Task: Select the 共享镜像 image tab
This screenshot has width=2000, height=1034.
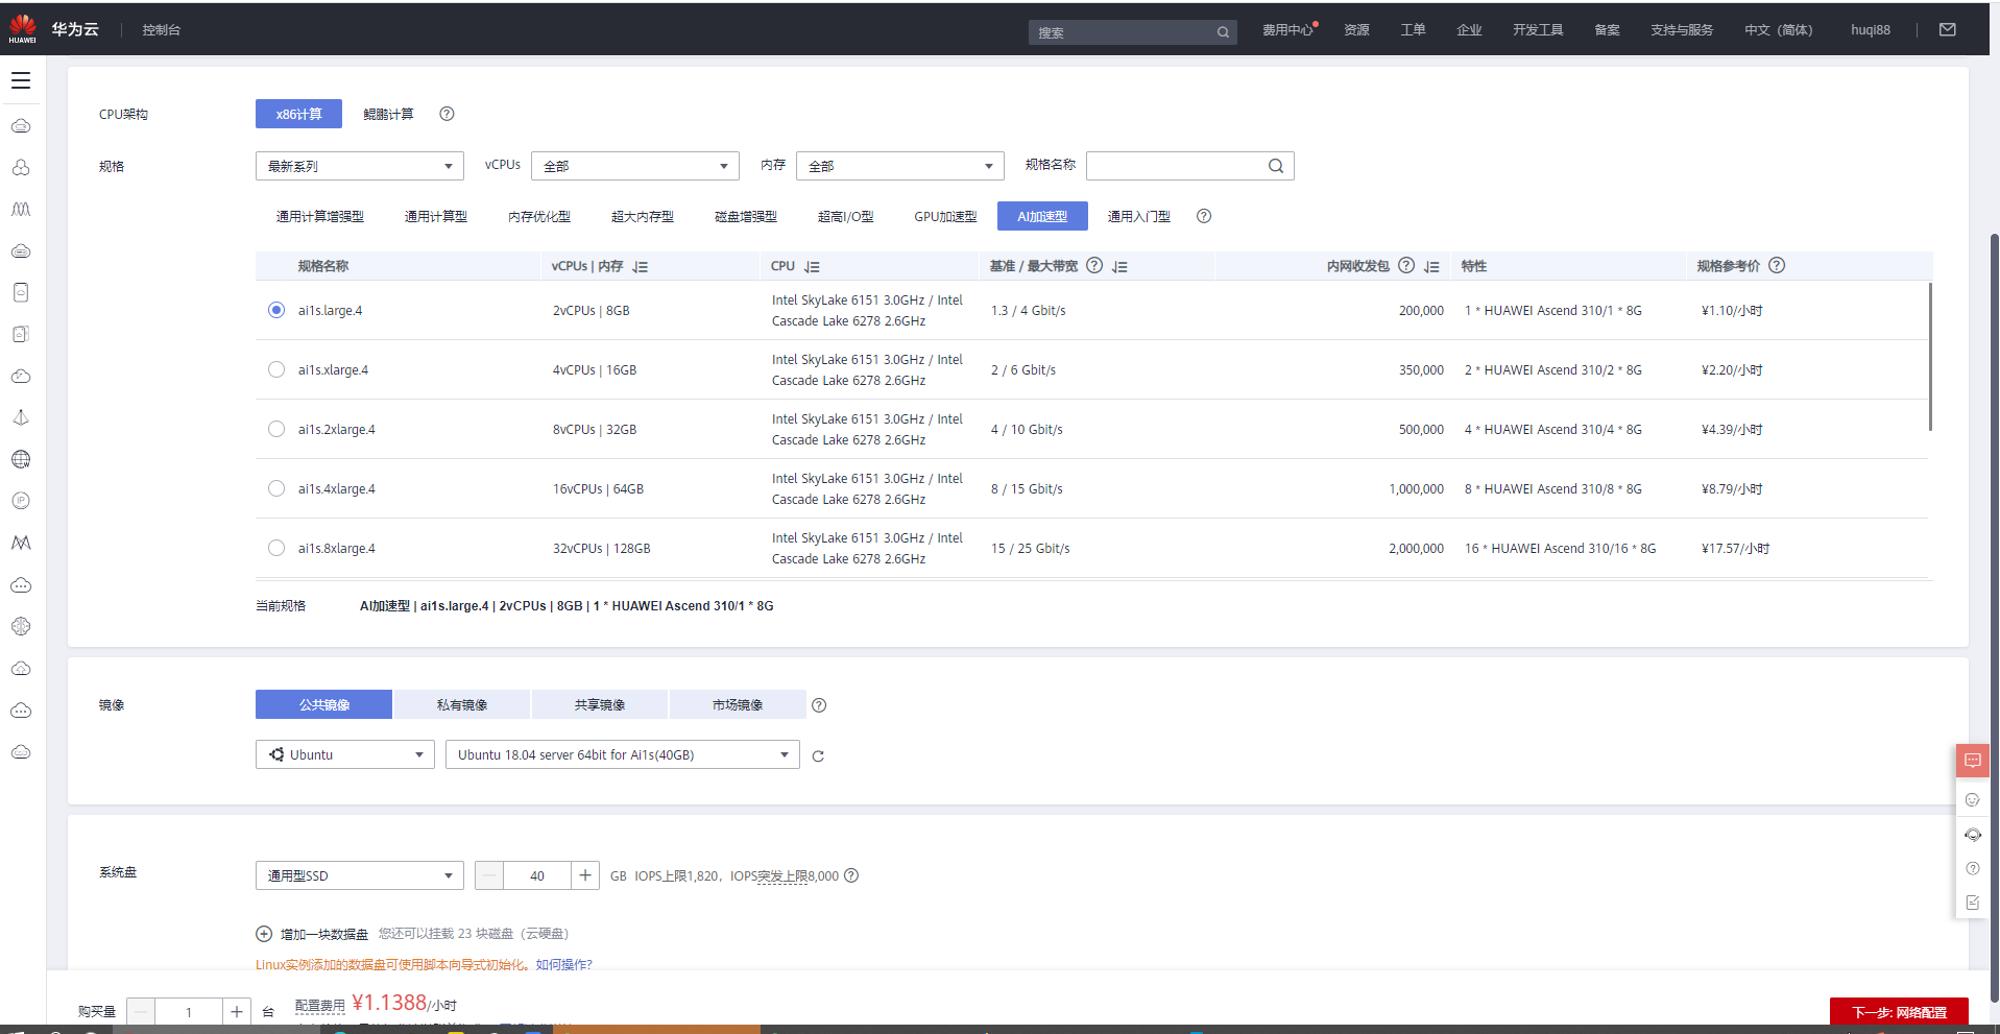Action: 600,705
